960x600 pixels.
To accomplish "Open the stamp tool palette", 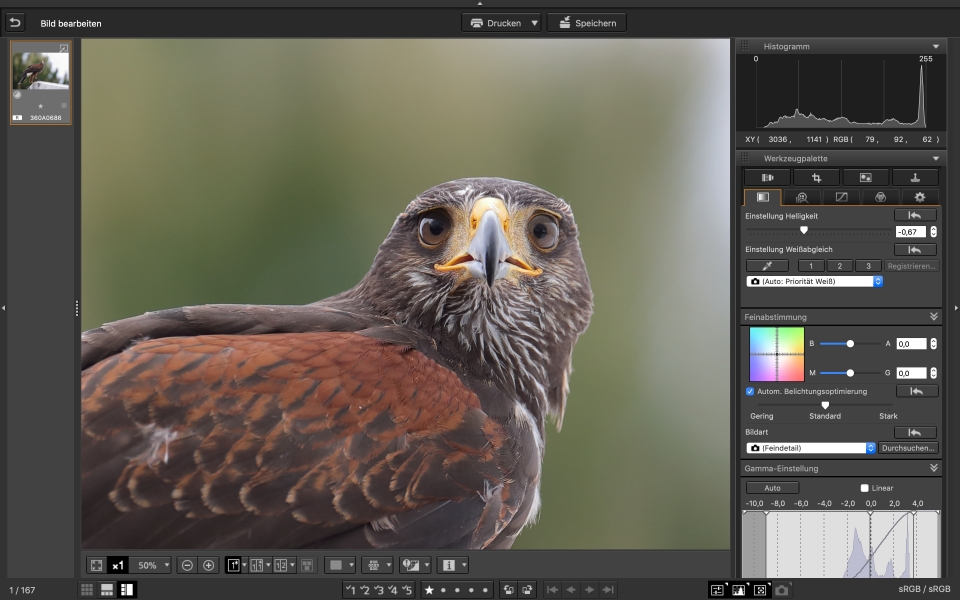I will tap(915, 177).
